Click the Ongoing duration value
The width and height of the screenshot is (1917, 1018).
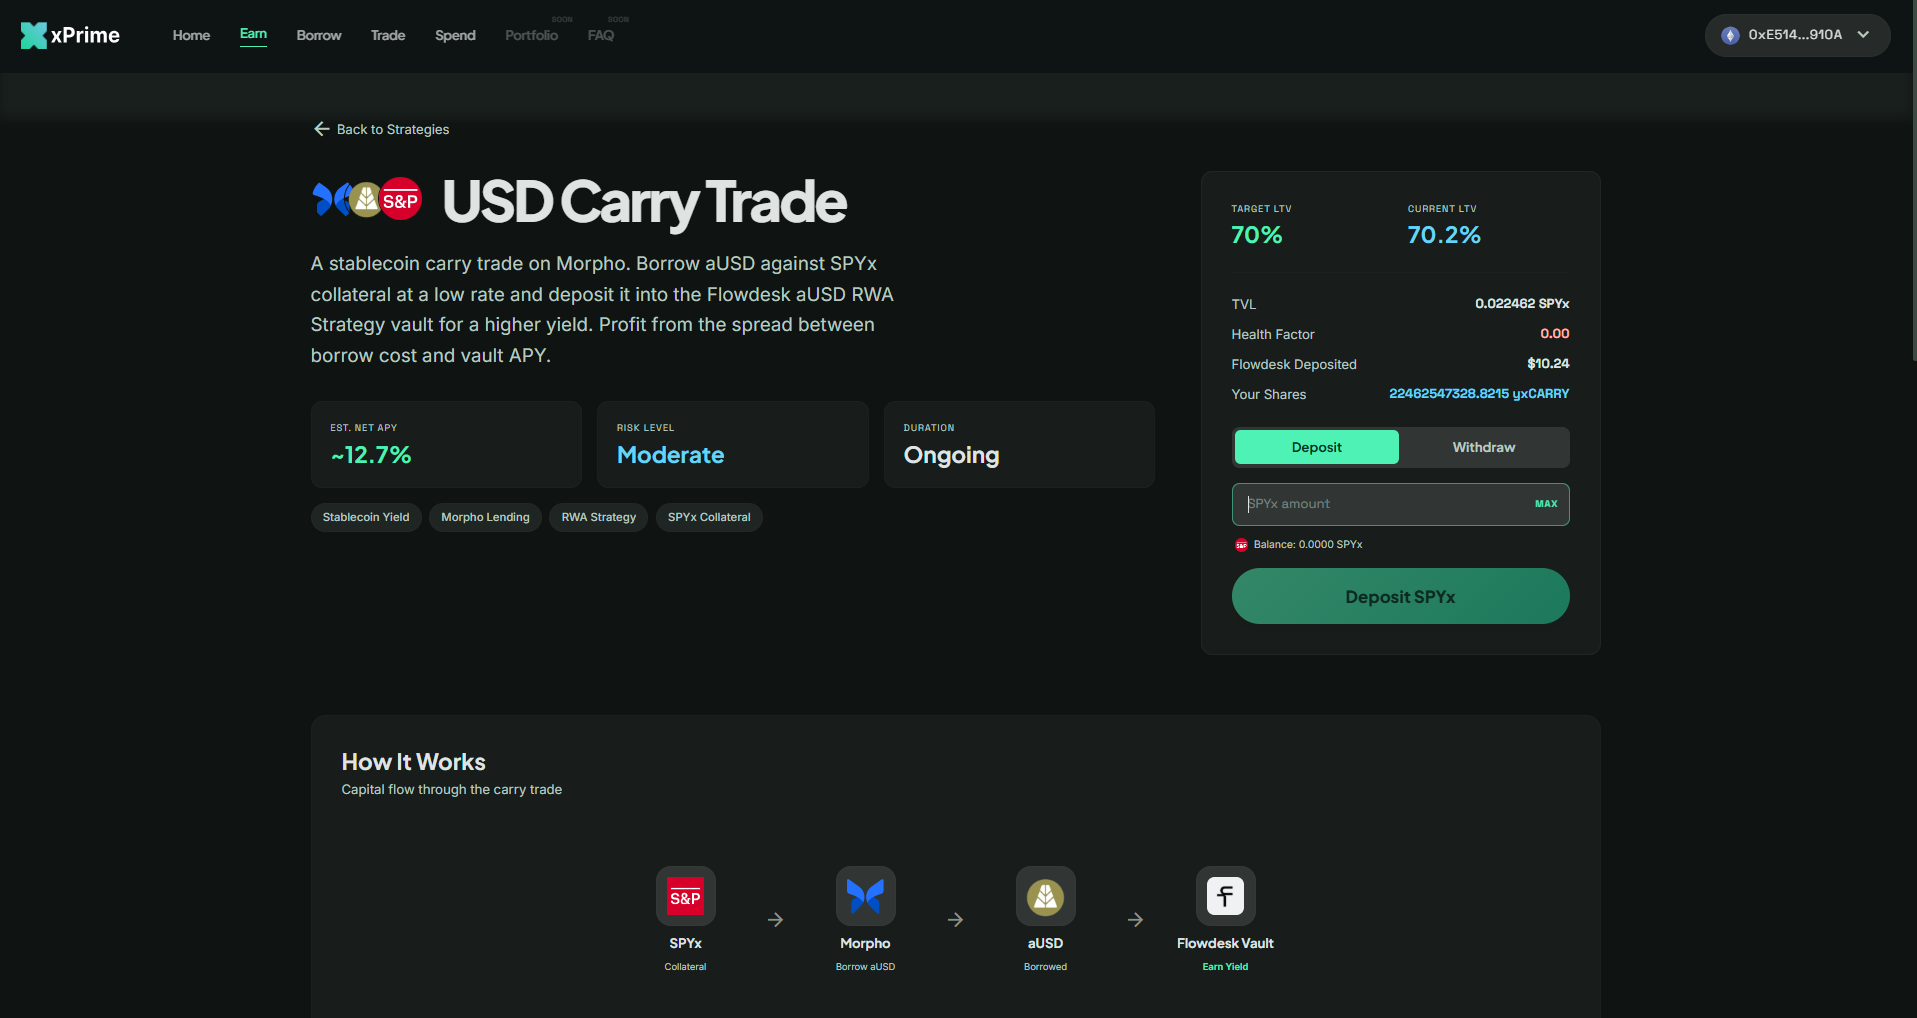(x=951, y=455)
